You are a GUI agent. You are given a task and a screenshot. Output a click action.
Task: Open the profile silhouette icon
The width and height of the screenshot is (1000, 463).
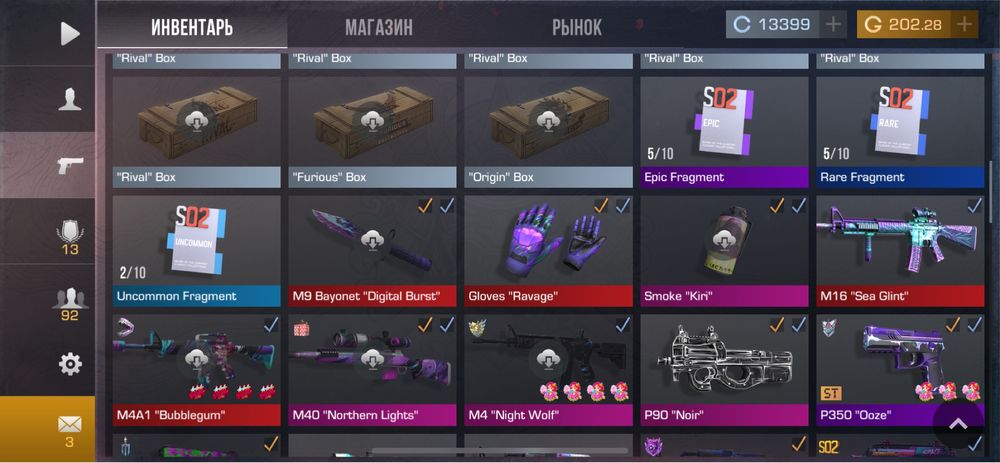click(x=70, y=99)
